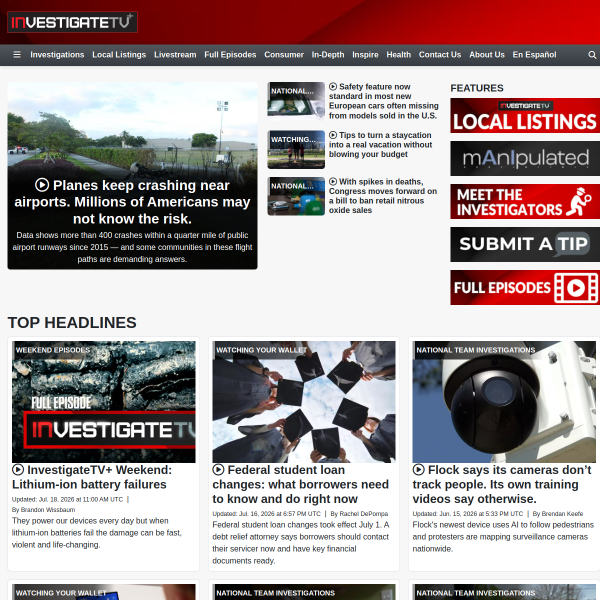Image resolution: width=600 pixels, height=600 pixels.
Task: Open the Health section
Action: pos(399,55)
